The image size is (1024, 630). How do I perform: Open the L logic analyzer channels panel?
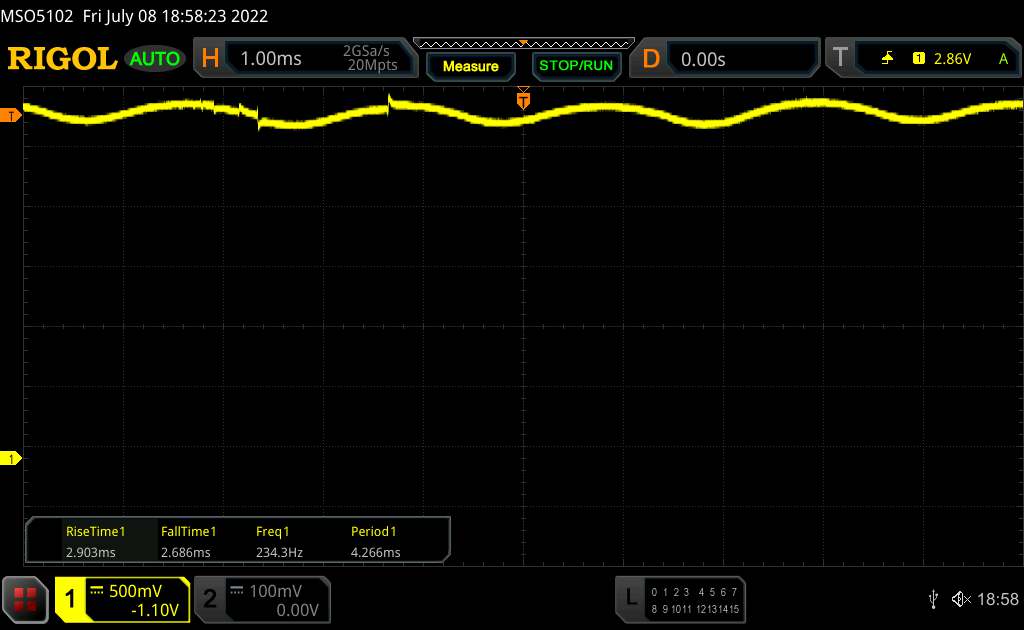[630, 598]
